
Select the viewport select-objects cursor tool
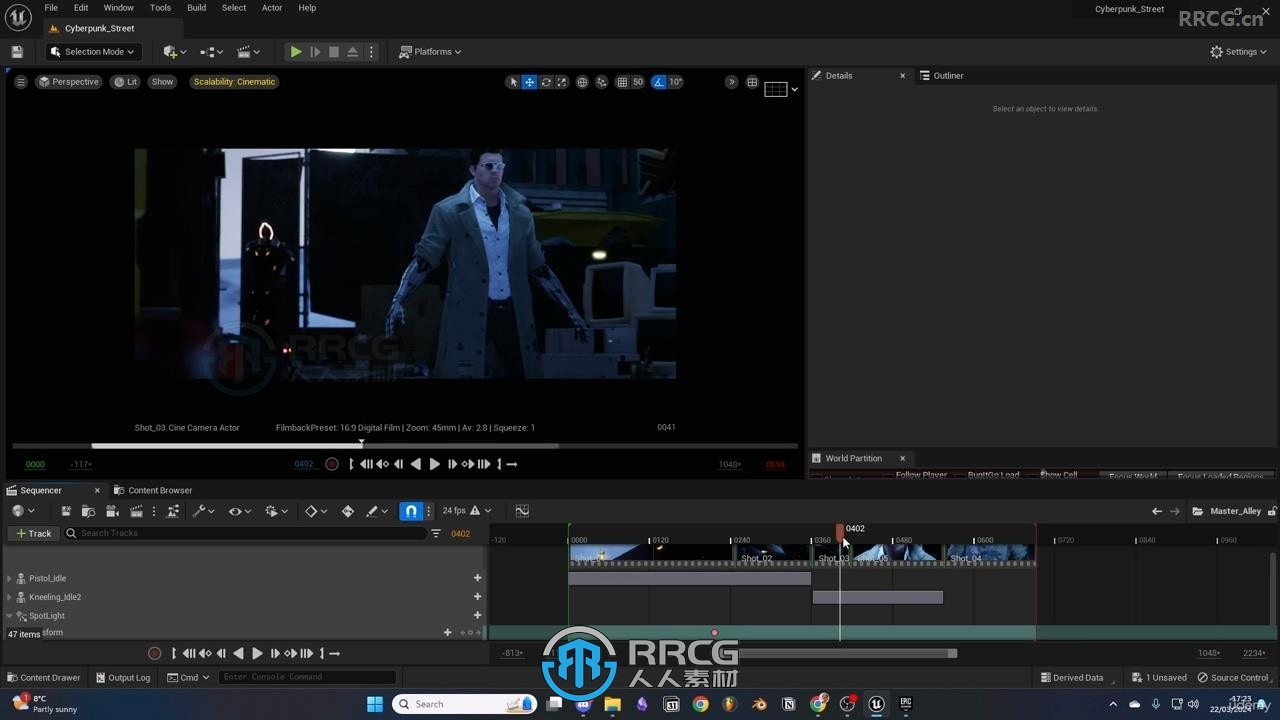(x=513, y=82)
